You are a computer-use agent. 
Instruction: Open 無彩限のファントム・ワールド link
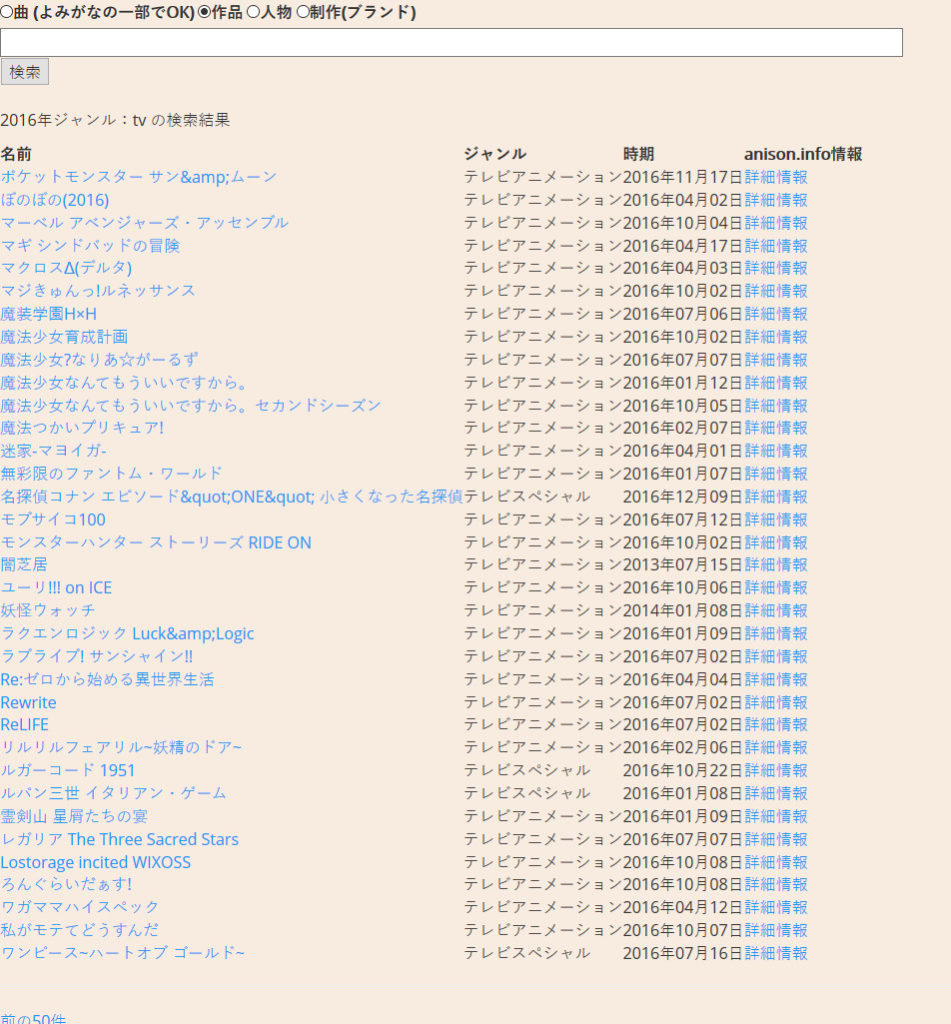[x=111, y=473]
